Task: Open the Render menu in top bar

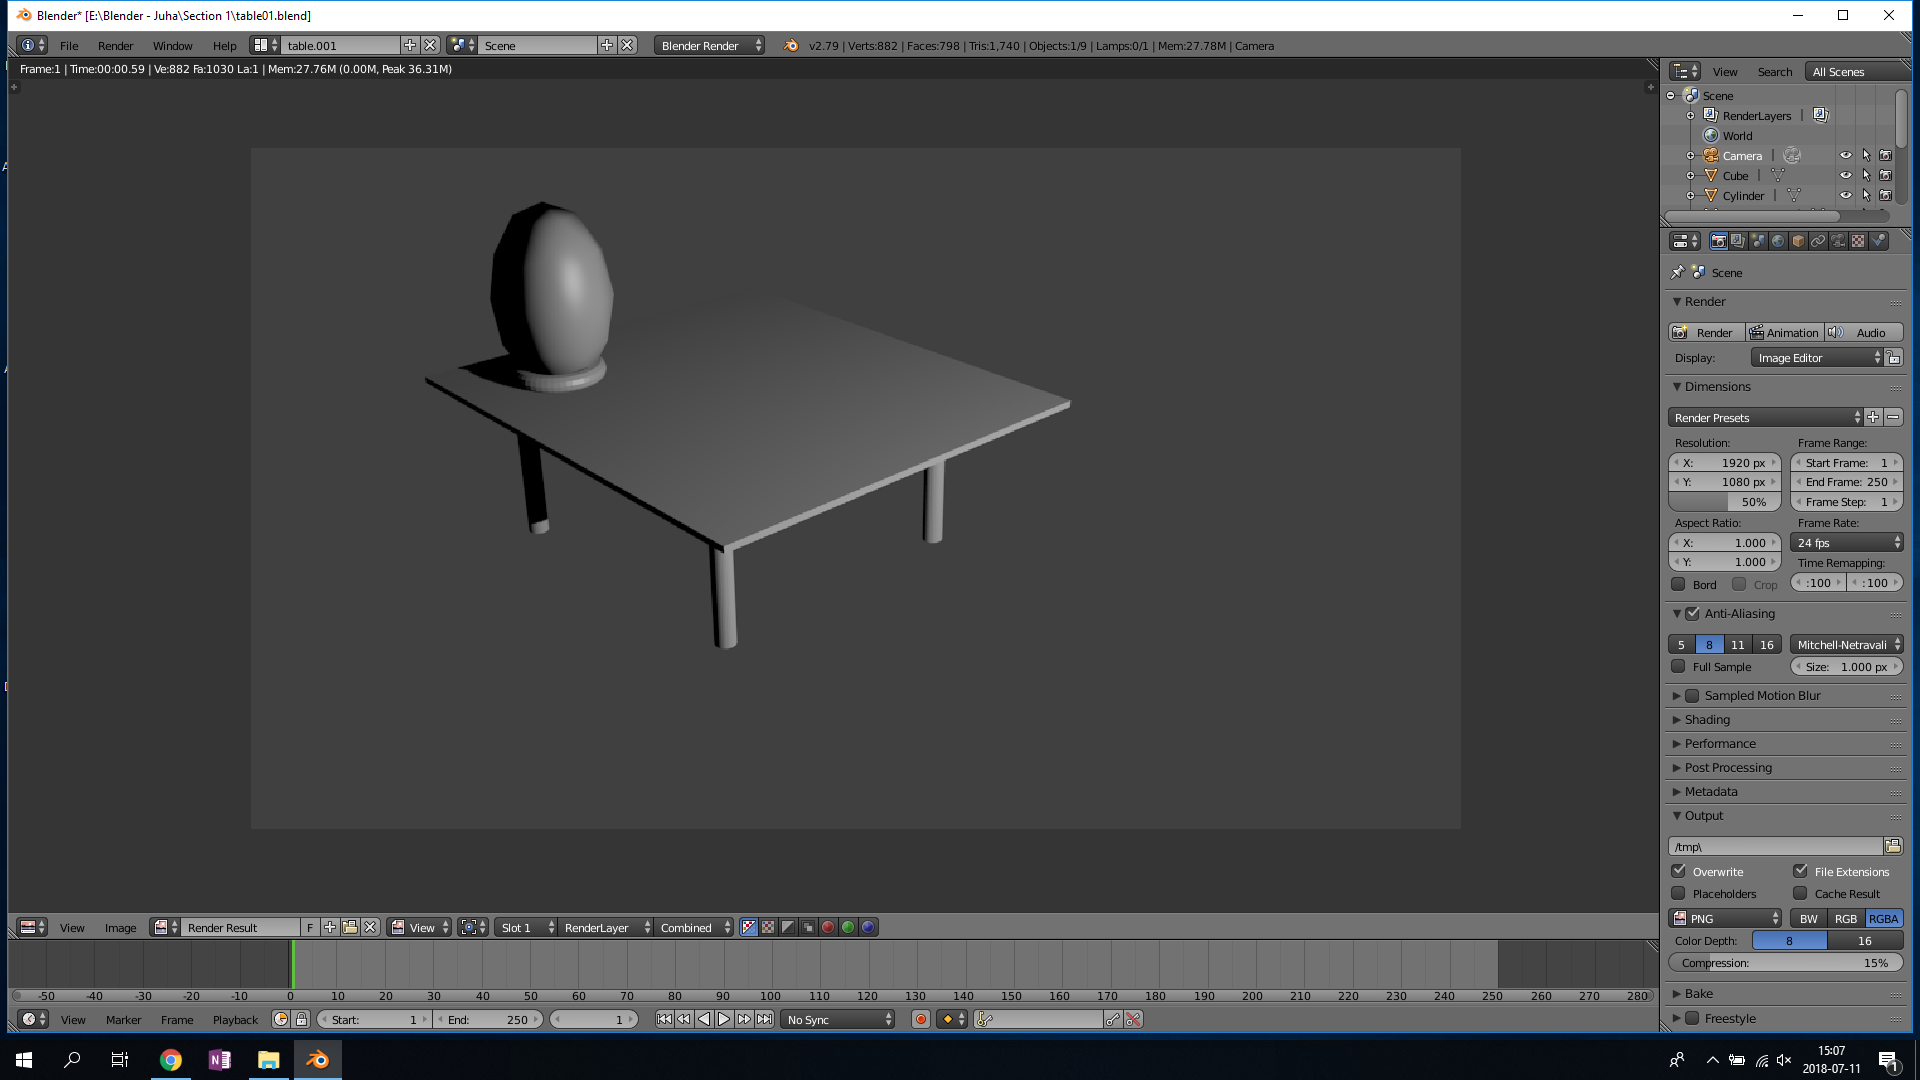Action: tap(116, 45)
